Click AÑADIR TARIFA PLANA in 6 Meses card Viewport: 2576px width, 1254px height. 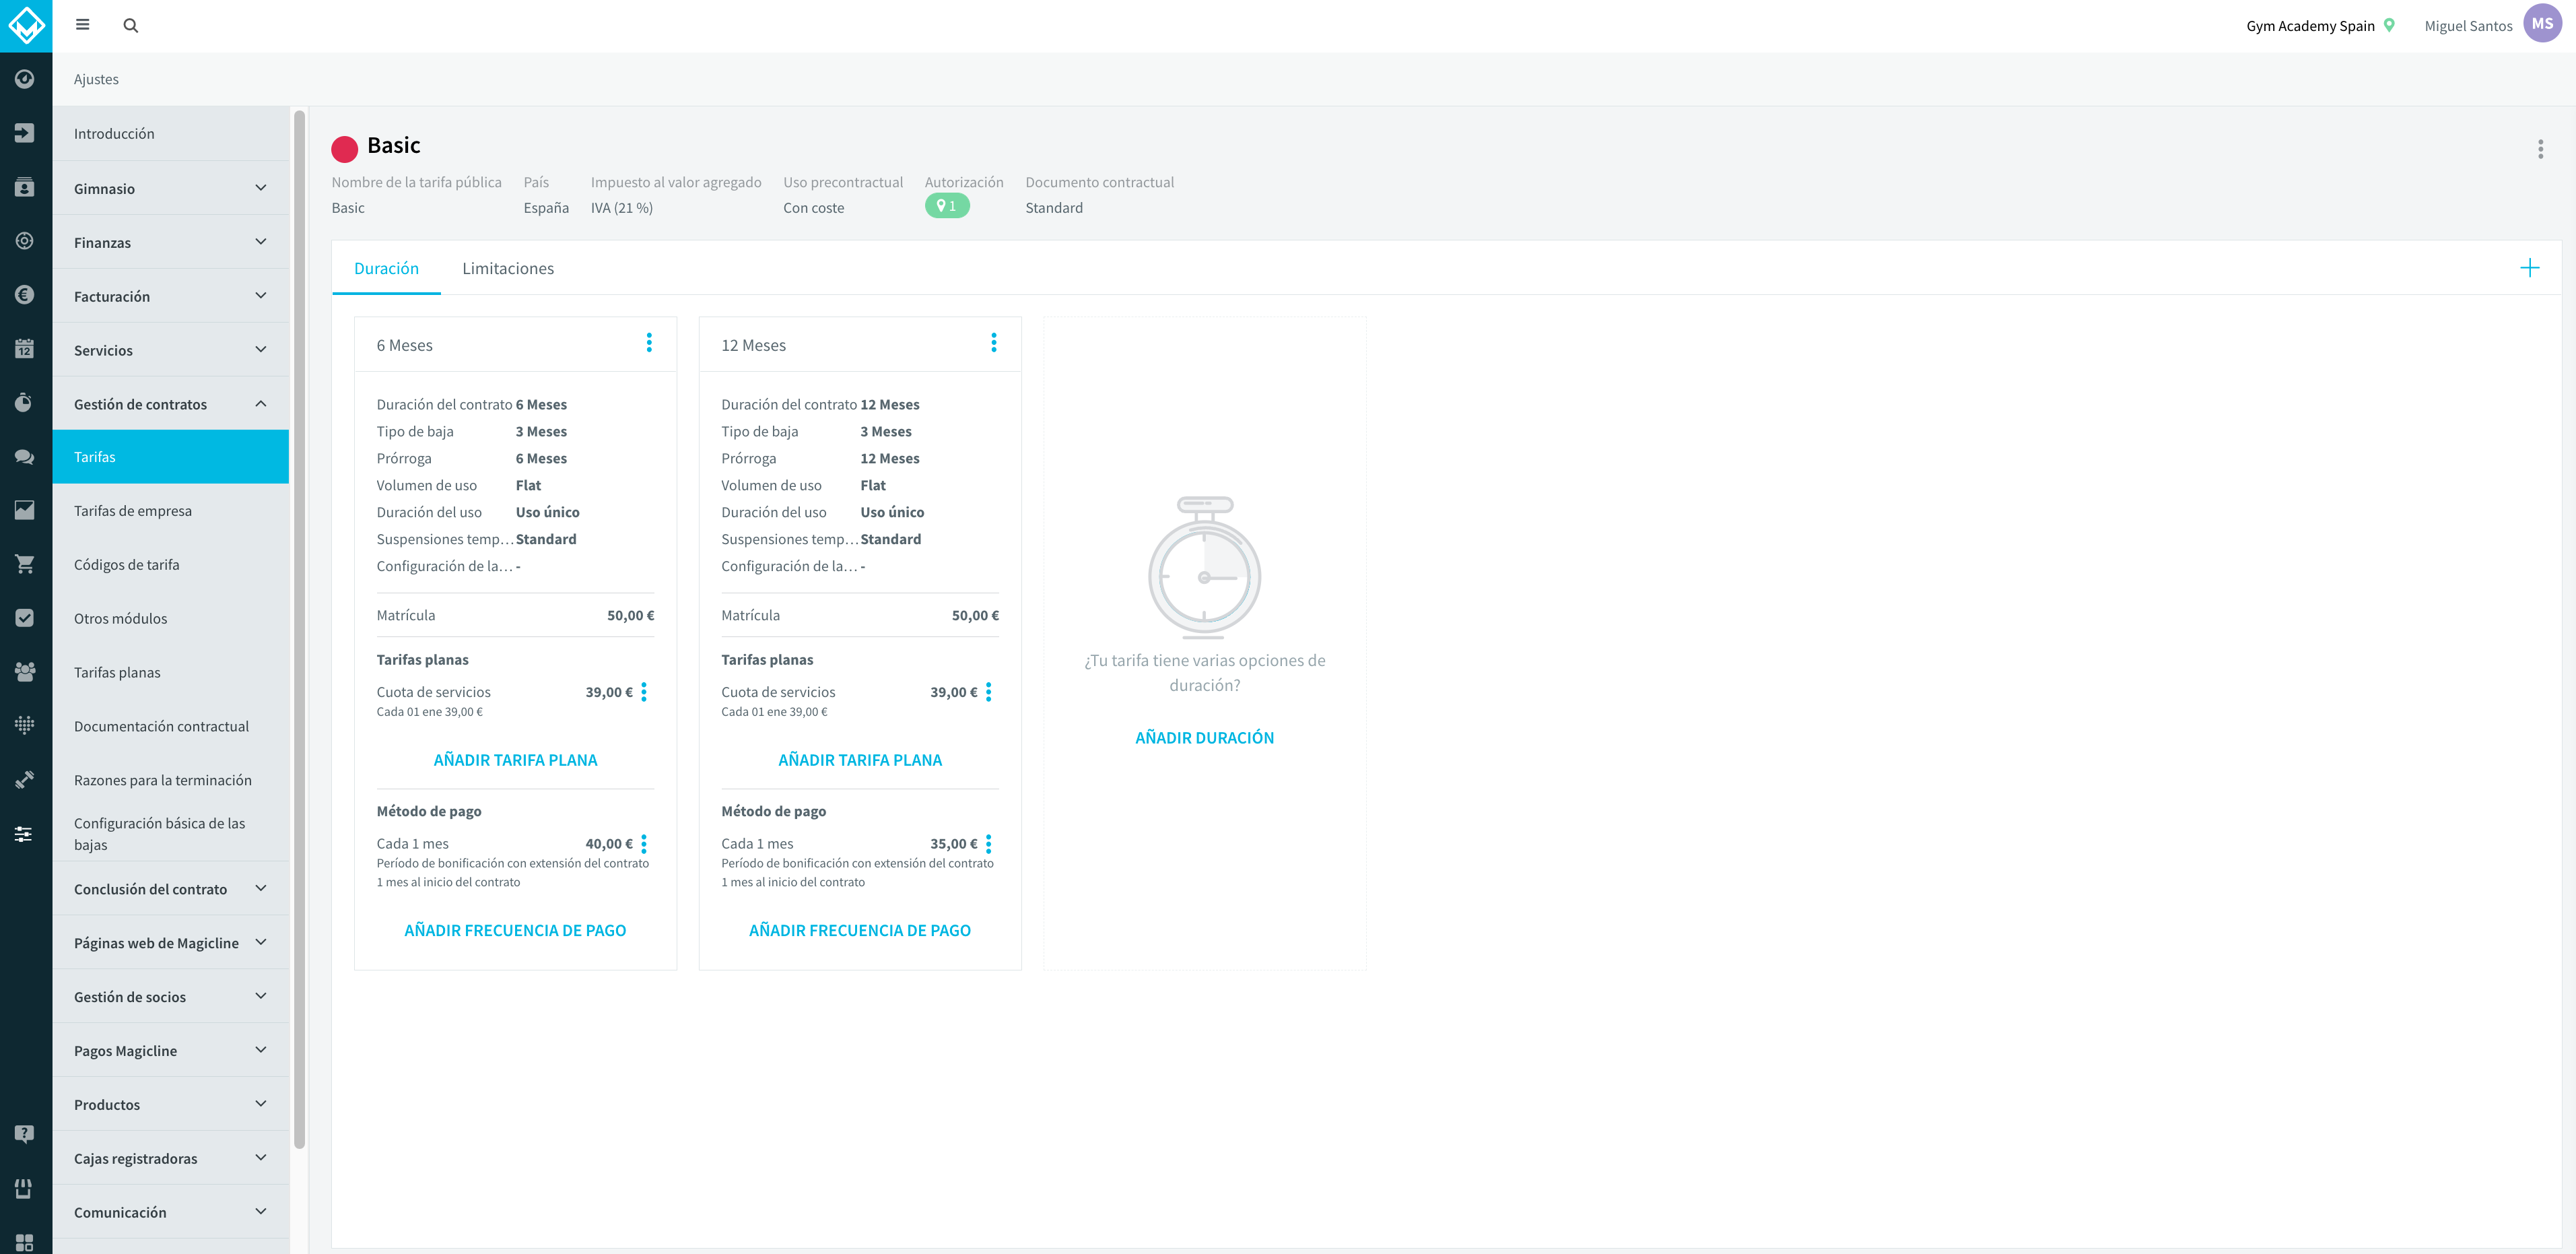coord(515,760)
